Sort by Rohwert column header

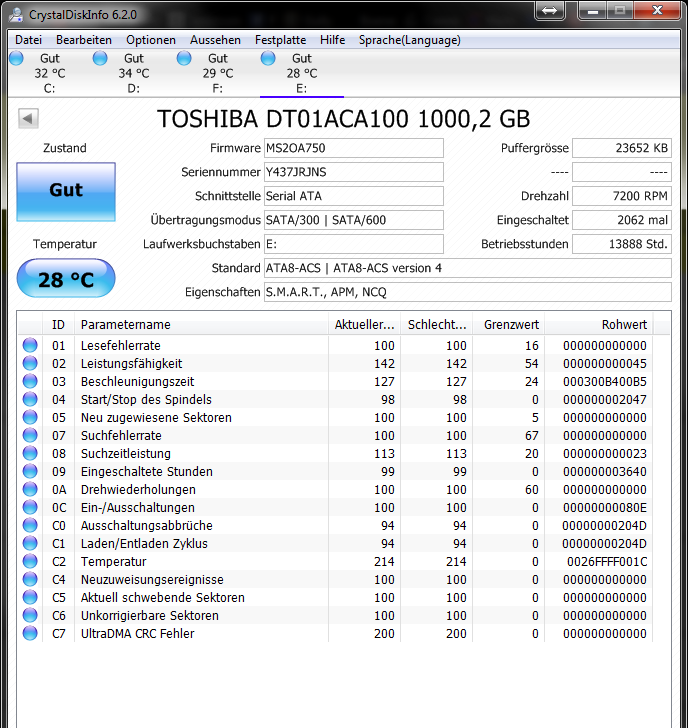tap(599, 325)
